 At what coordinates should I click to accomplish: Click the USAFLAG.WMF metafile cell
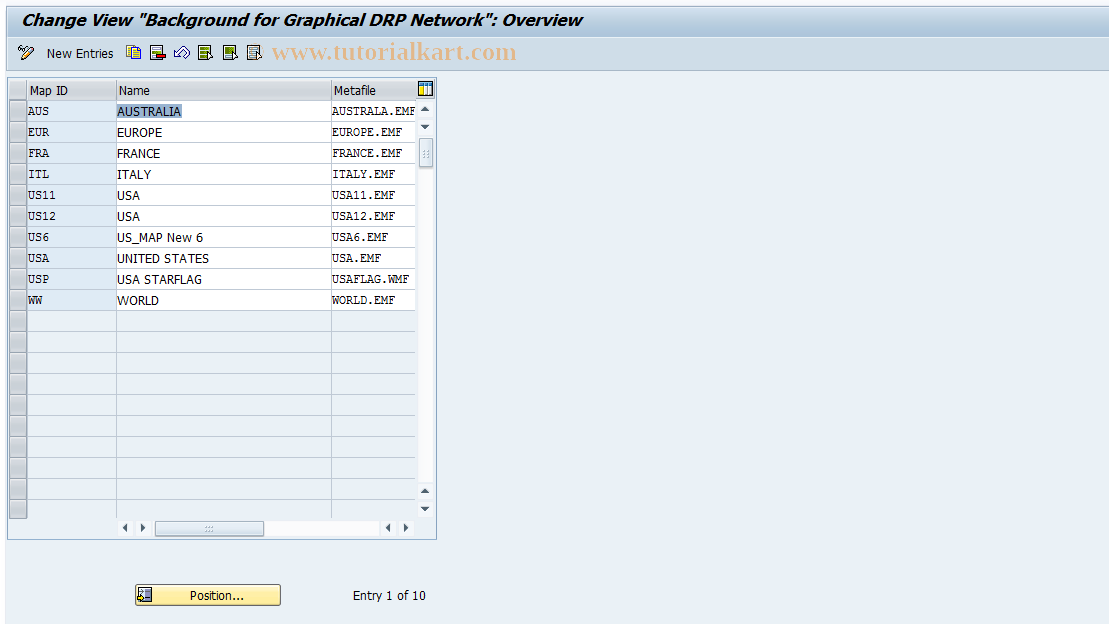click(x=373, y=279)
